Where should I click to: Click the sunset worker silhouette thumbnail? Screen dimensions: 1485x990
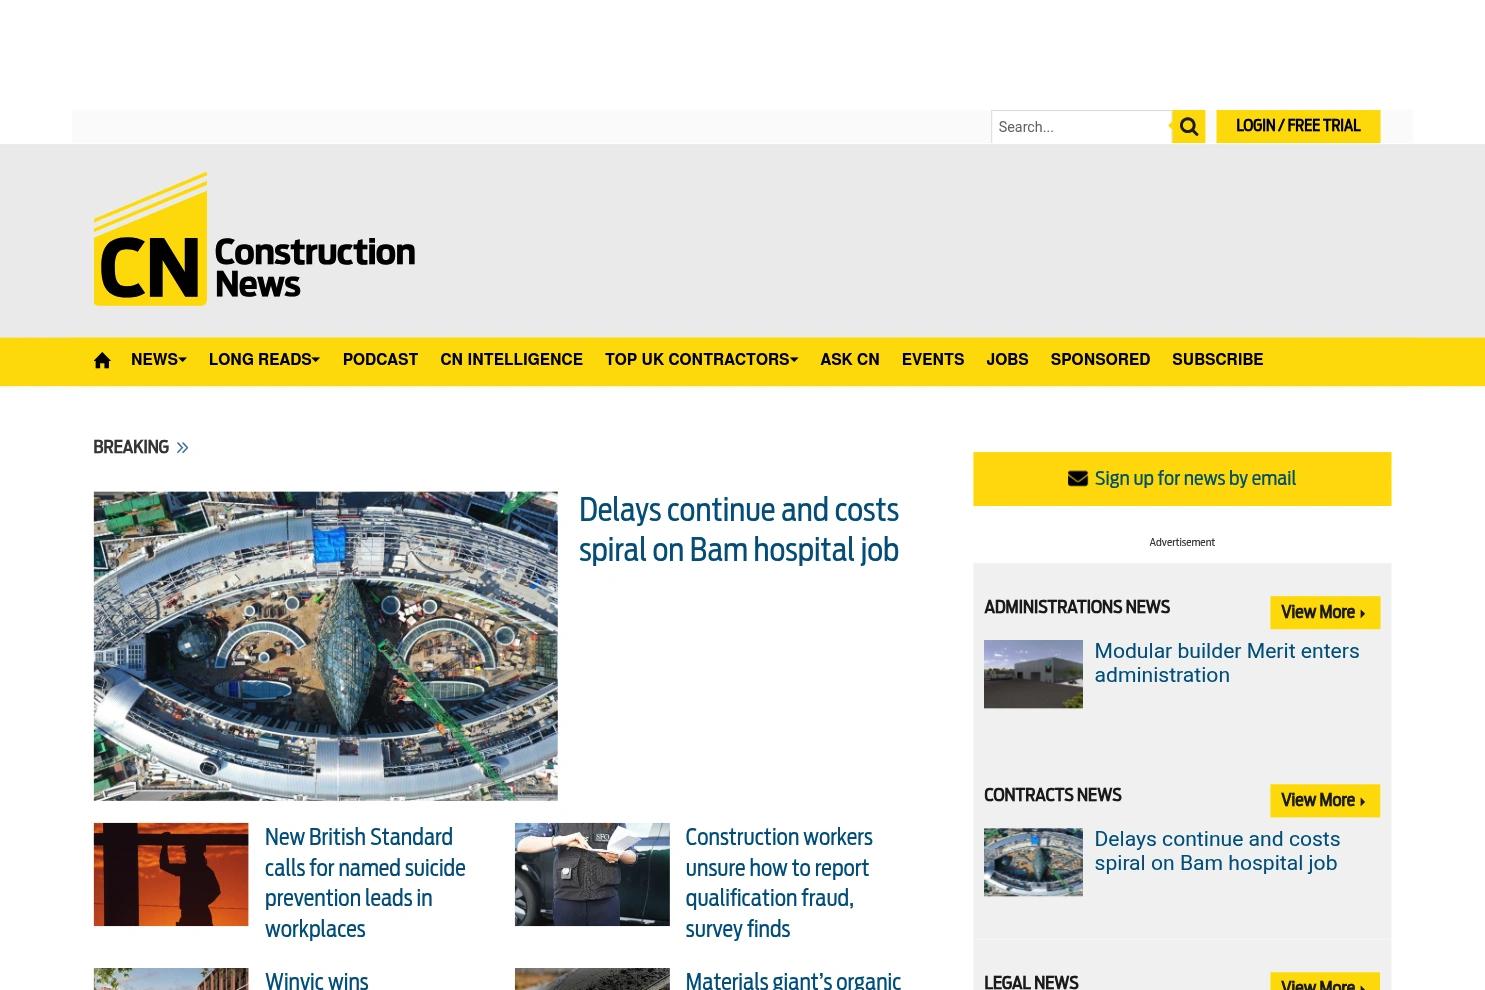(x=171, y=874)
